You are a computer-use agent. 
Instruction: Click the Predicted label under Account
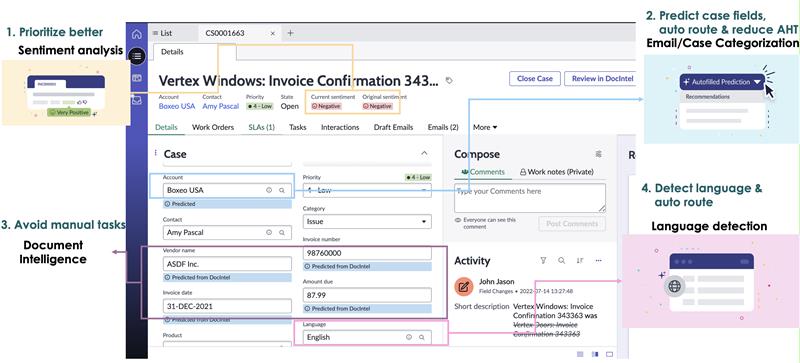[x=227, y=204]
